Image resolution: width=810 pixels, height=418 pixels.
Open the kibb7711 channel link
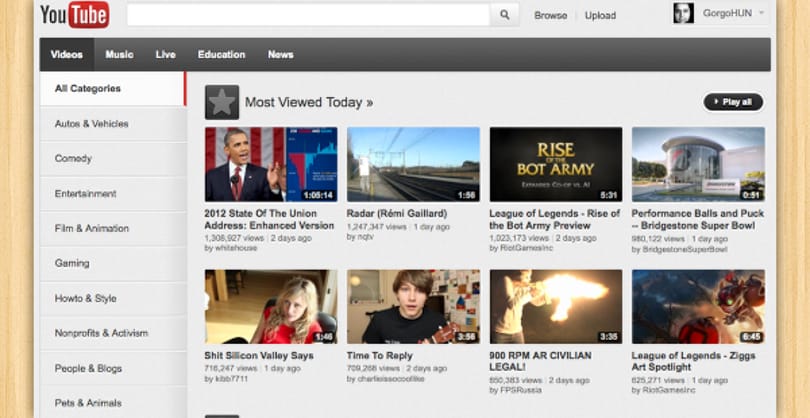231,379
